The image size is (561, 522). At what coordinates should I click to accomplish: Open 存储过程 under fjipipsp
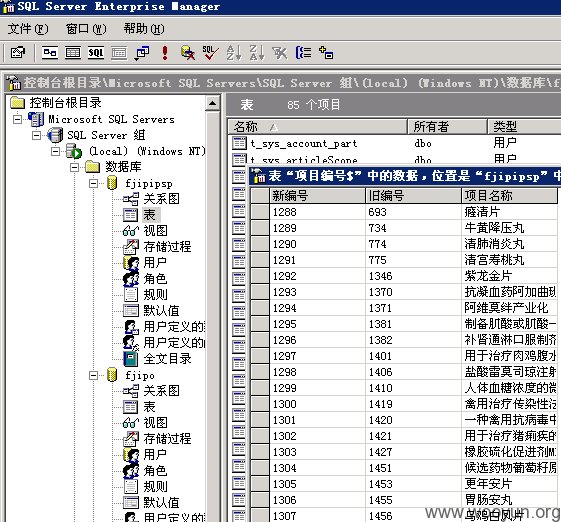tap(167, 247)
